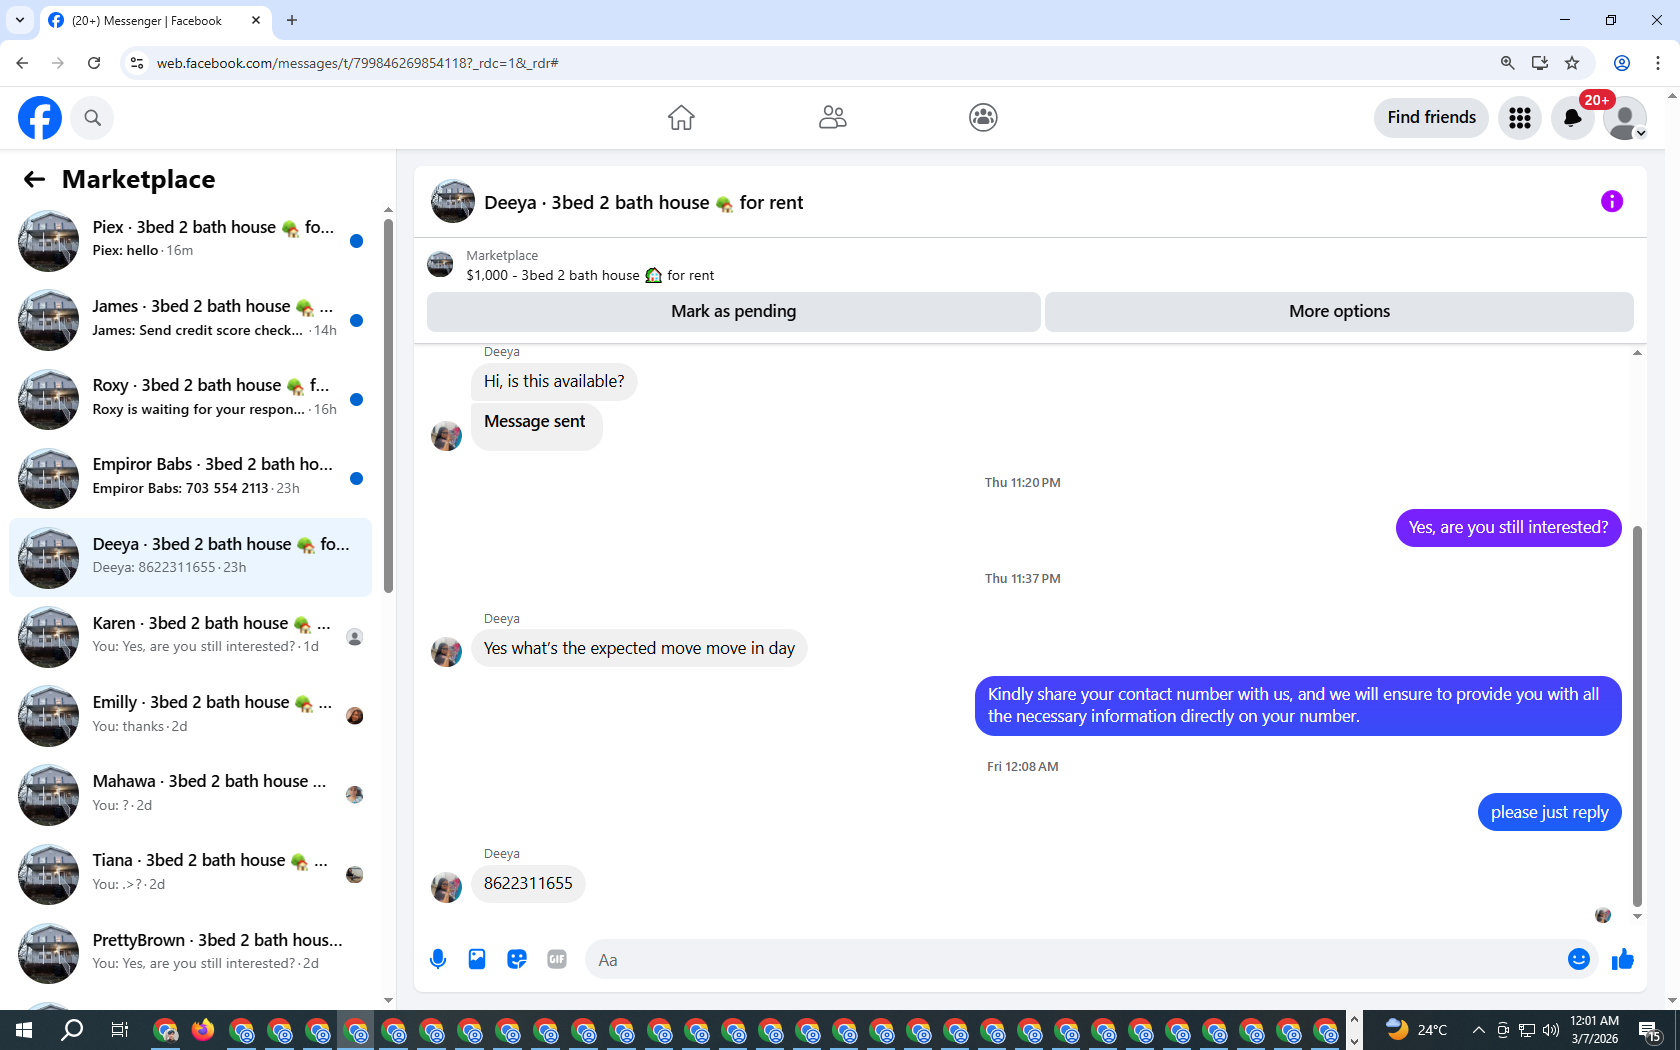Click the chat messages scrollbar
Viewport: 1680px width, 1050px height.
coord(1637,715)
